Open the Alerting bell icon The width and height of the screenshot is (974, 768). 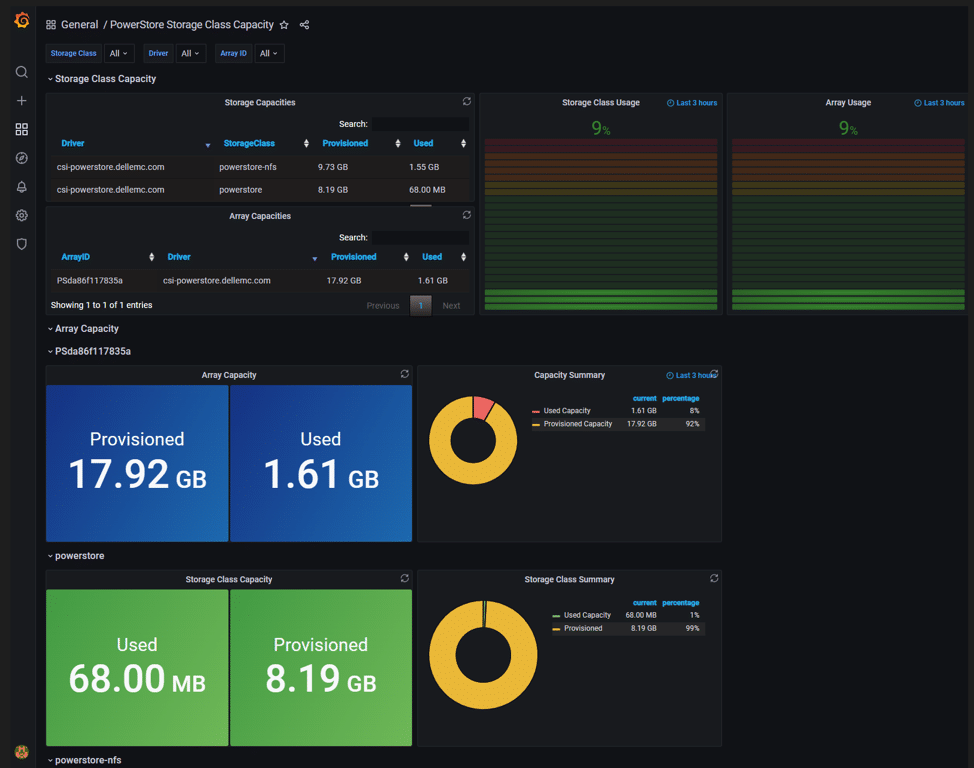22,186
